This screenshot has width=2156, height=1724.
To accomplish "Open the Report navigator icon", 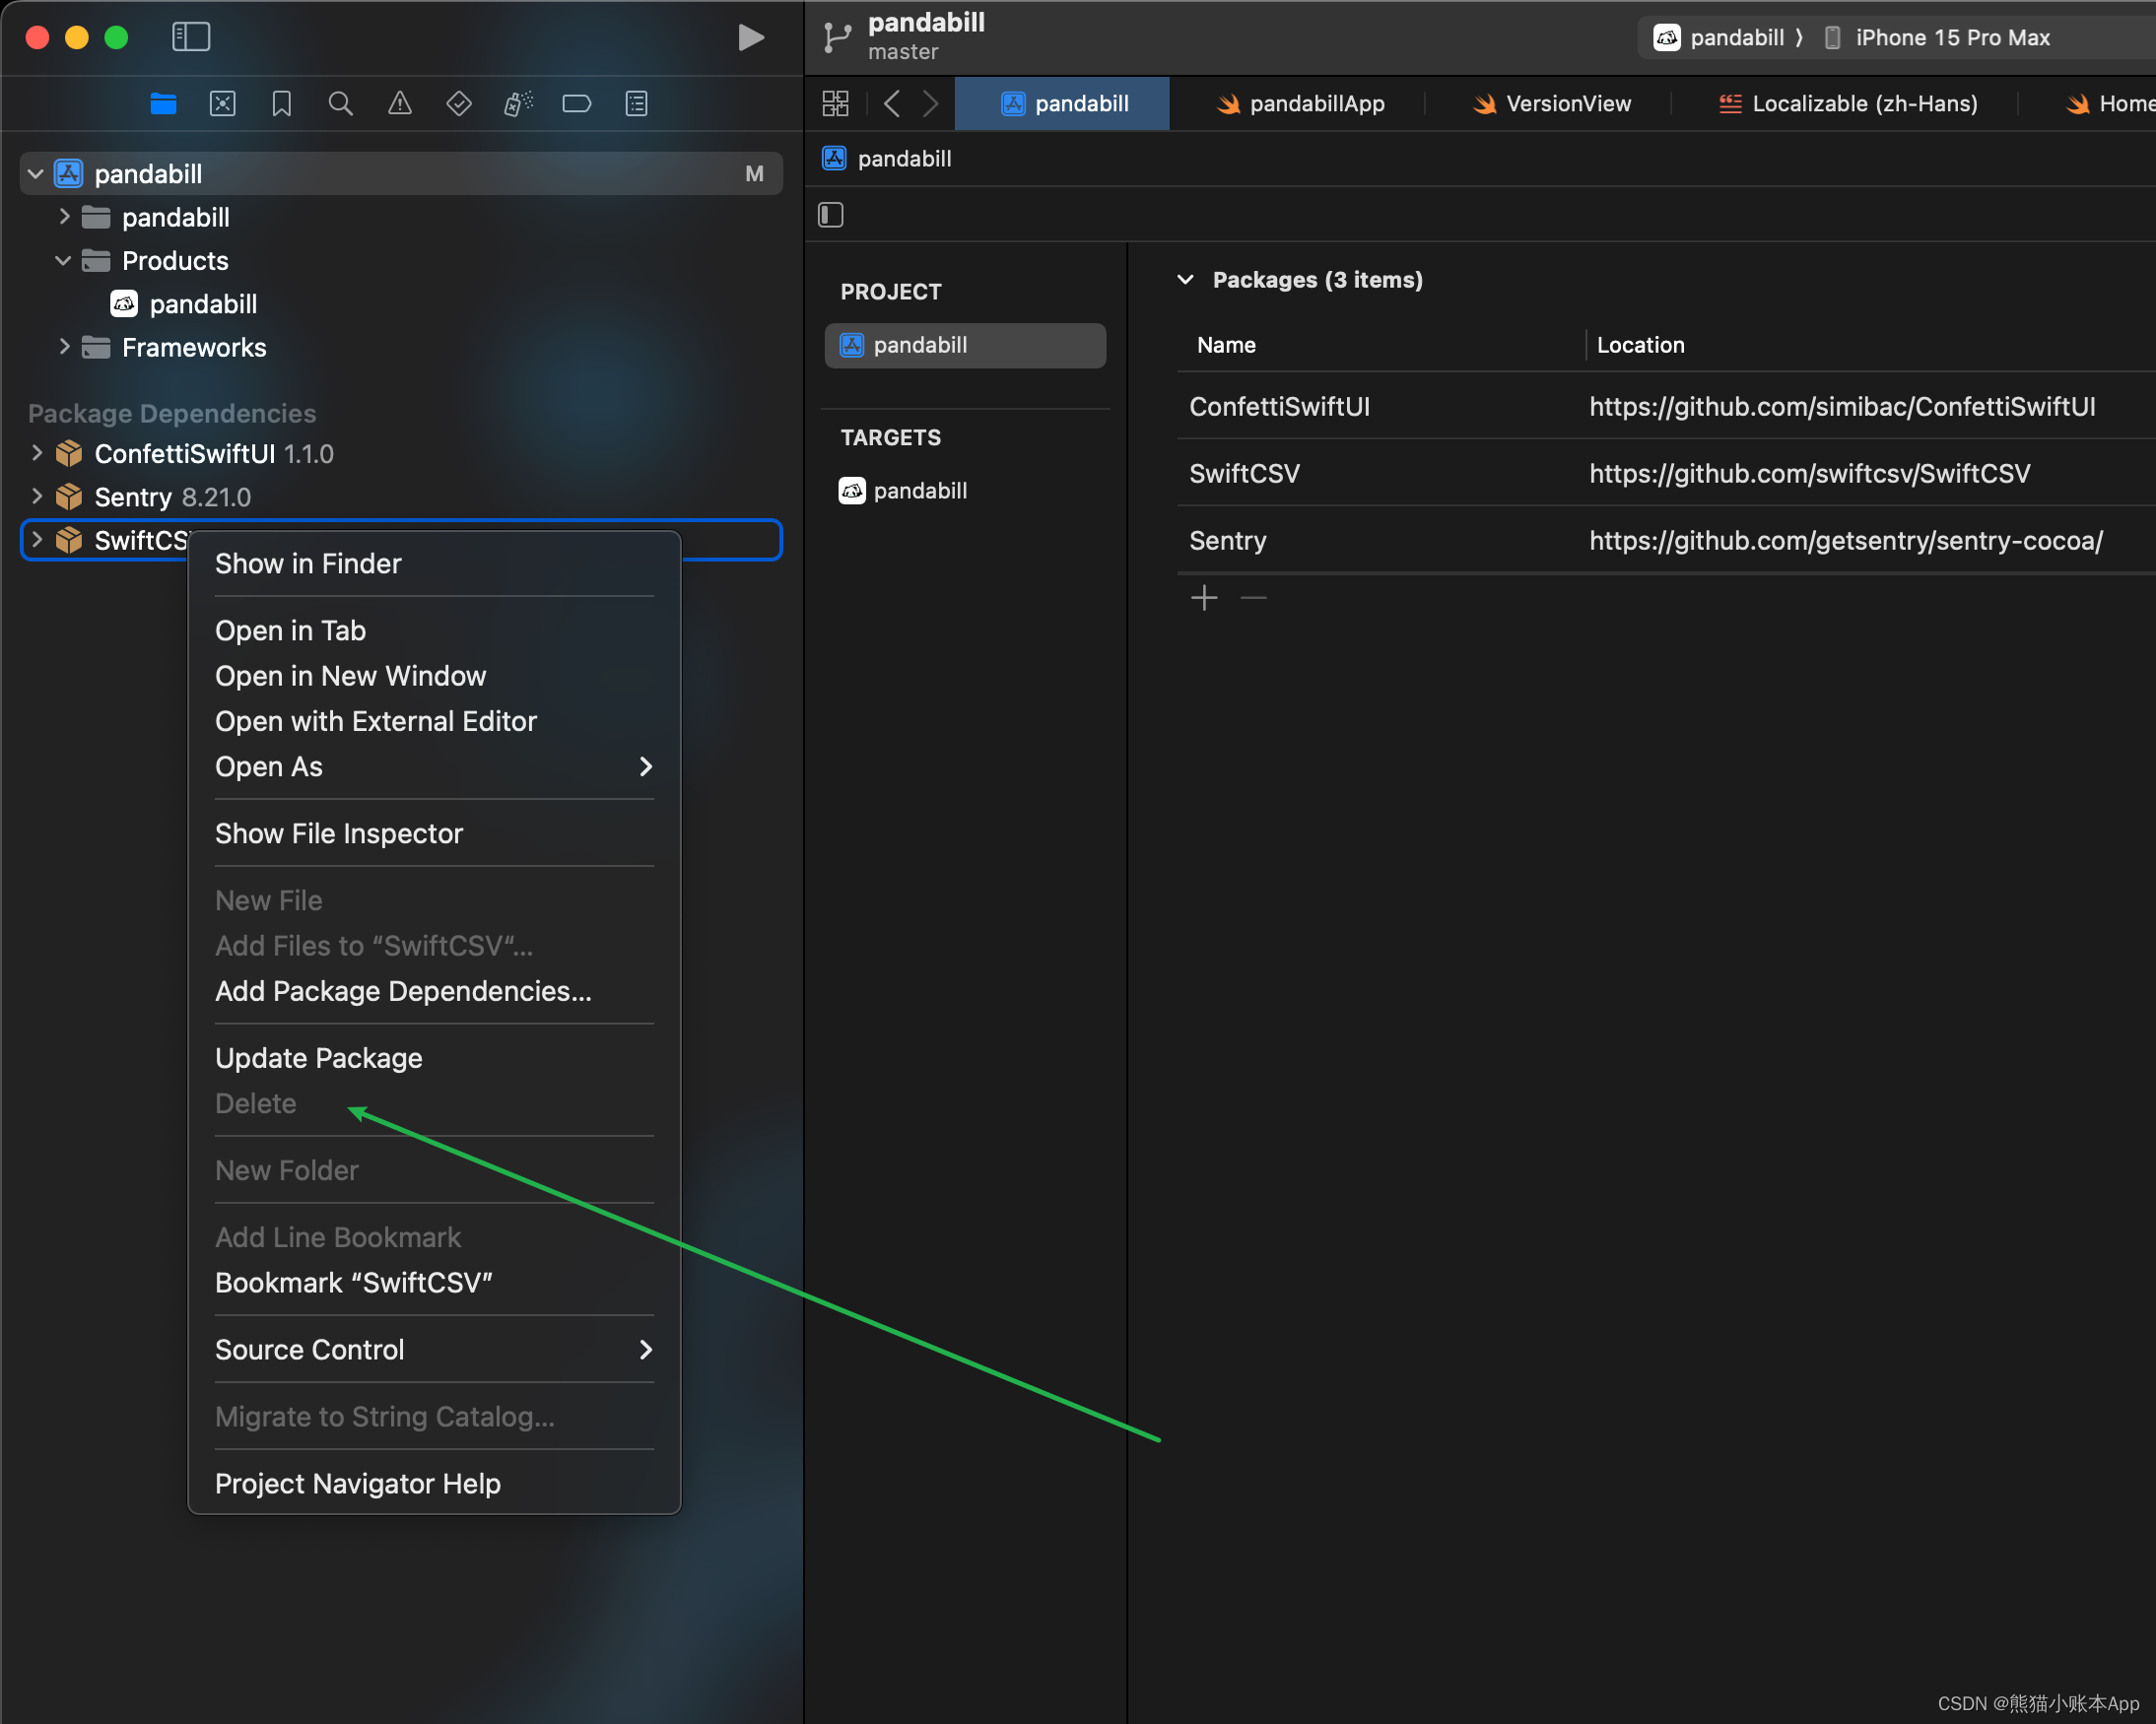I will pyautogui.click(x=636, y=104).
